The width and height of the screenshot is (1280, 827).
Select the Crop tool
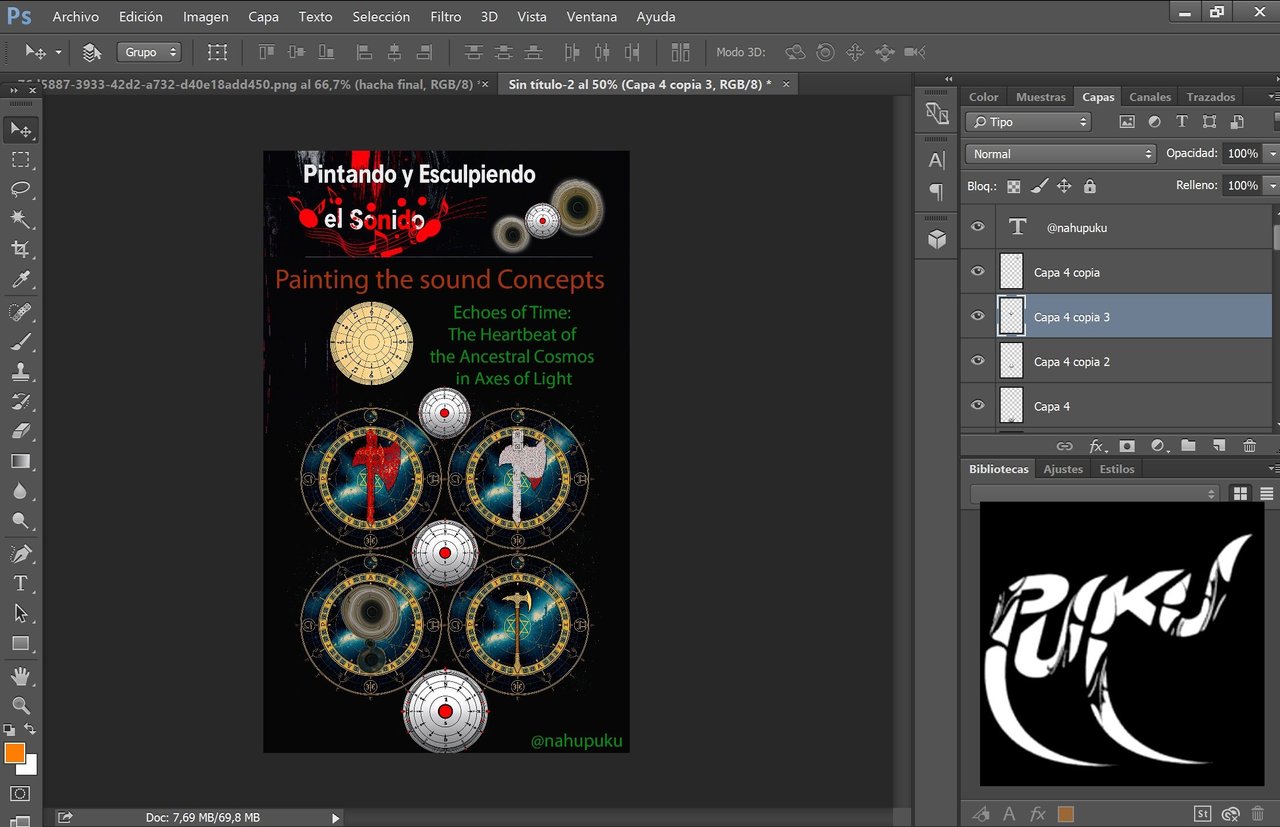20,249
